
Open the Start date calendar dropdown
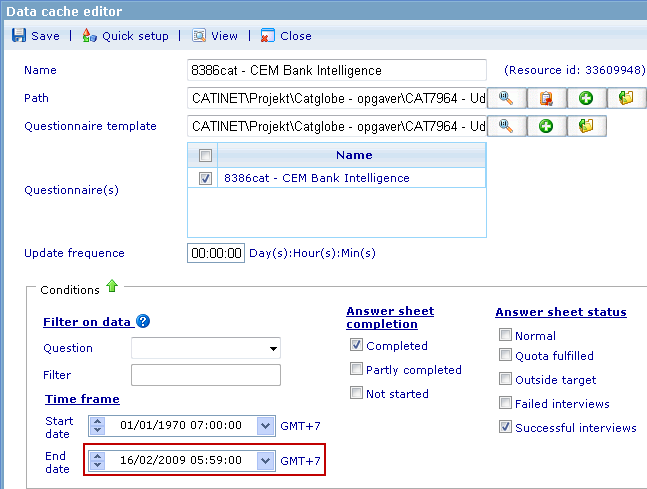(x=265, y=425)
